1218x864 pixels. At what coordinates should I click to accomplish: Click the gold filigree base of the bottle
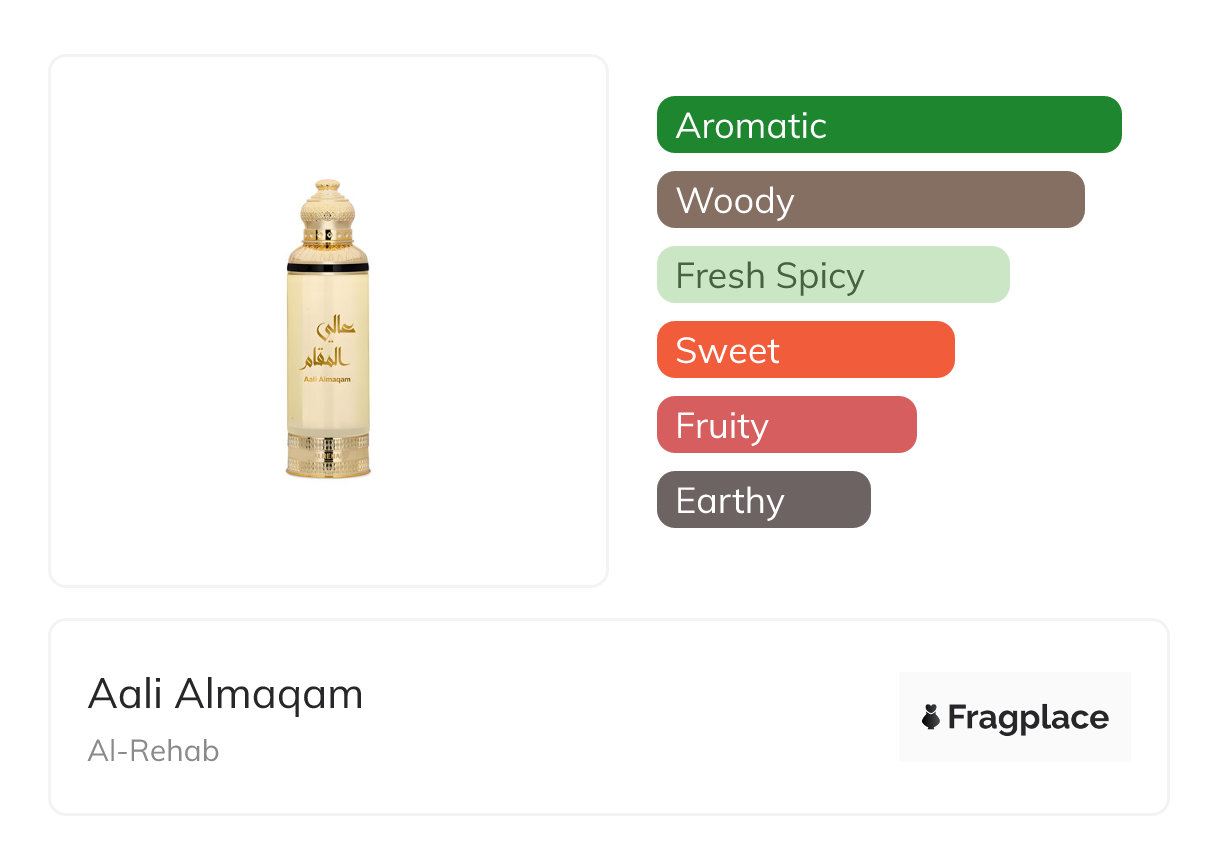pyautogui.click(x=328, y=455)
